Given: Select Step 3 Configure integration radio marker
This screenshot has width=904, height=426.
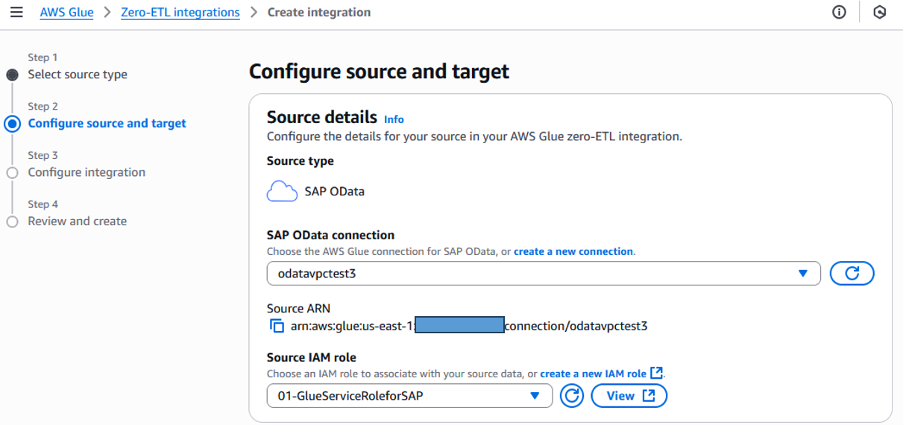Looking at the screenshot, I should 12,173.
